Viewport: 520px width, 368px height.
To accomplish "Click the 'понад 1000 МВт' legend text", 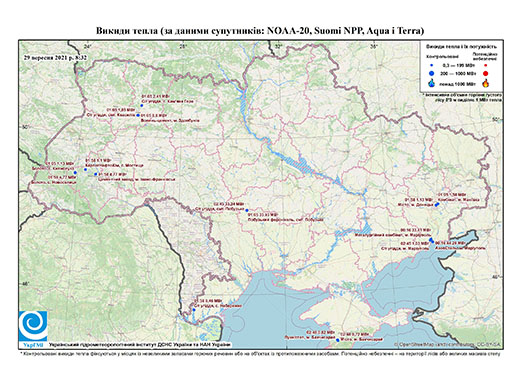I will pyautogui.click(x=459, y=83).
